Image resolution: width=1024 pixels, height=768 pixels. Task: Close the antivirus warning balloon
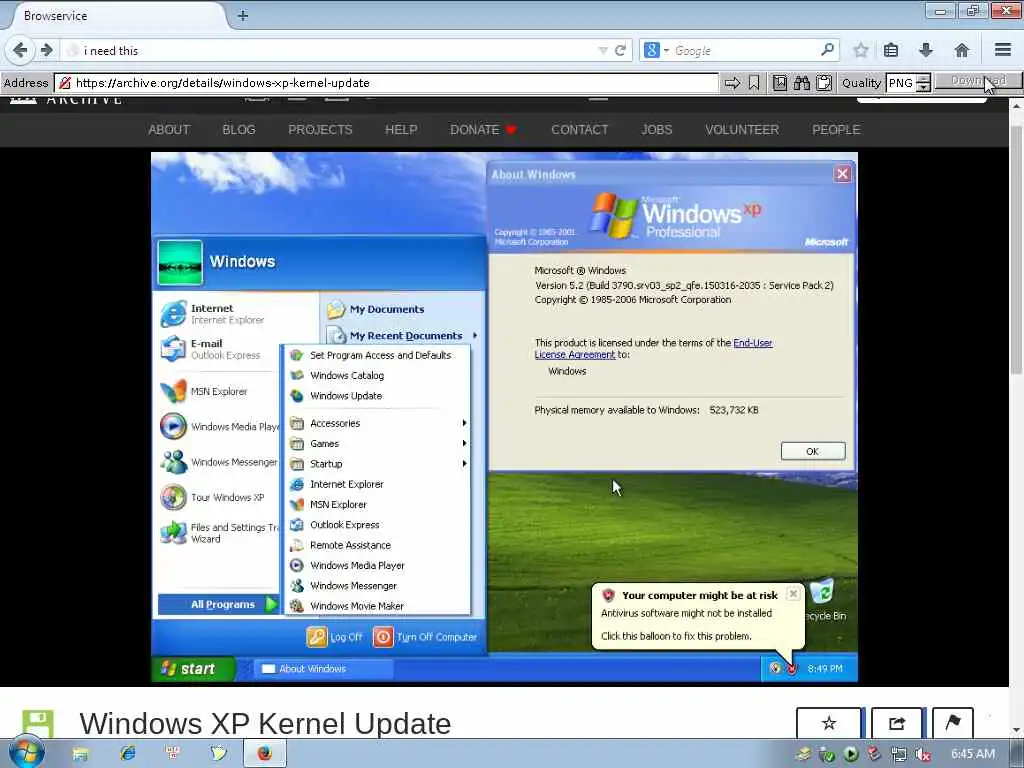pyautogui.click(x=793, y=594)
